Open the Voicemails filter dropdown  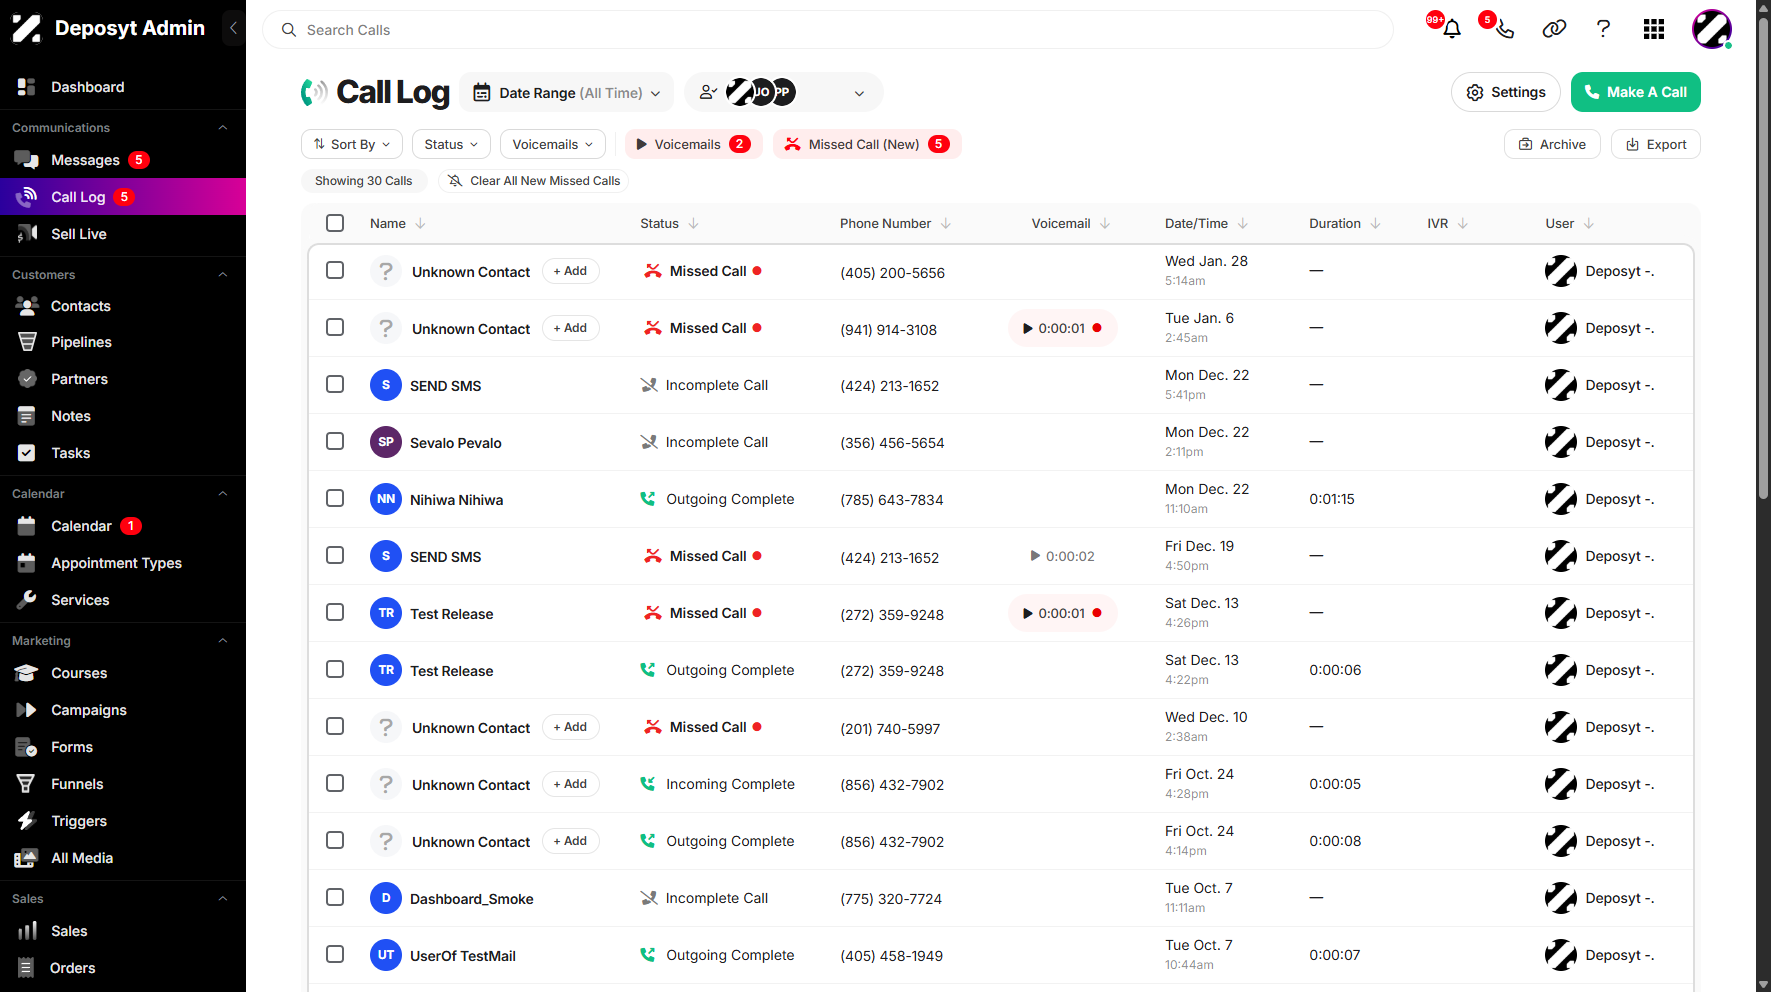[553, 144]
